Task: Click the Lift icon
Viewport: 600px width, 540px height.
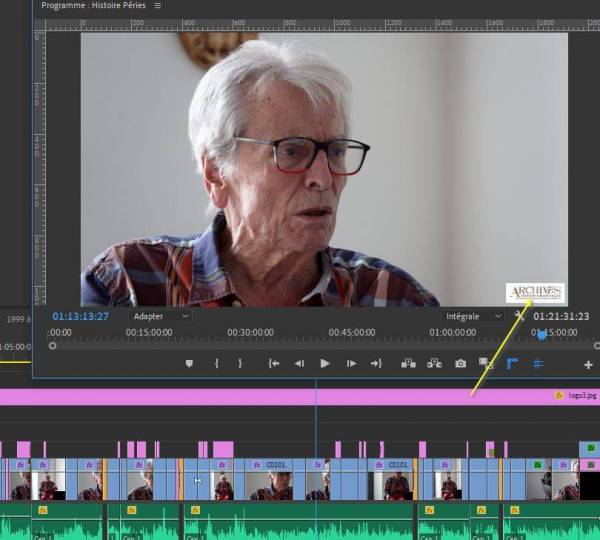Action: click(x=408, y=364)
